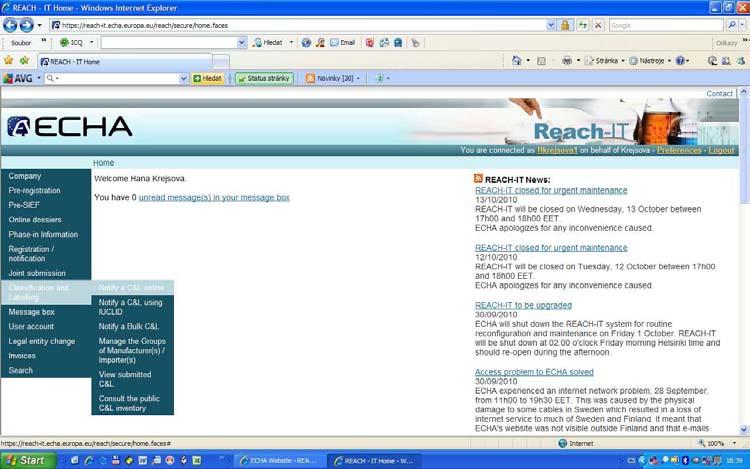Open the Joint submission sidebar menu
This screenshot has height=469, width=750.
(46, 273)
